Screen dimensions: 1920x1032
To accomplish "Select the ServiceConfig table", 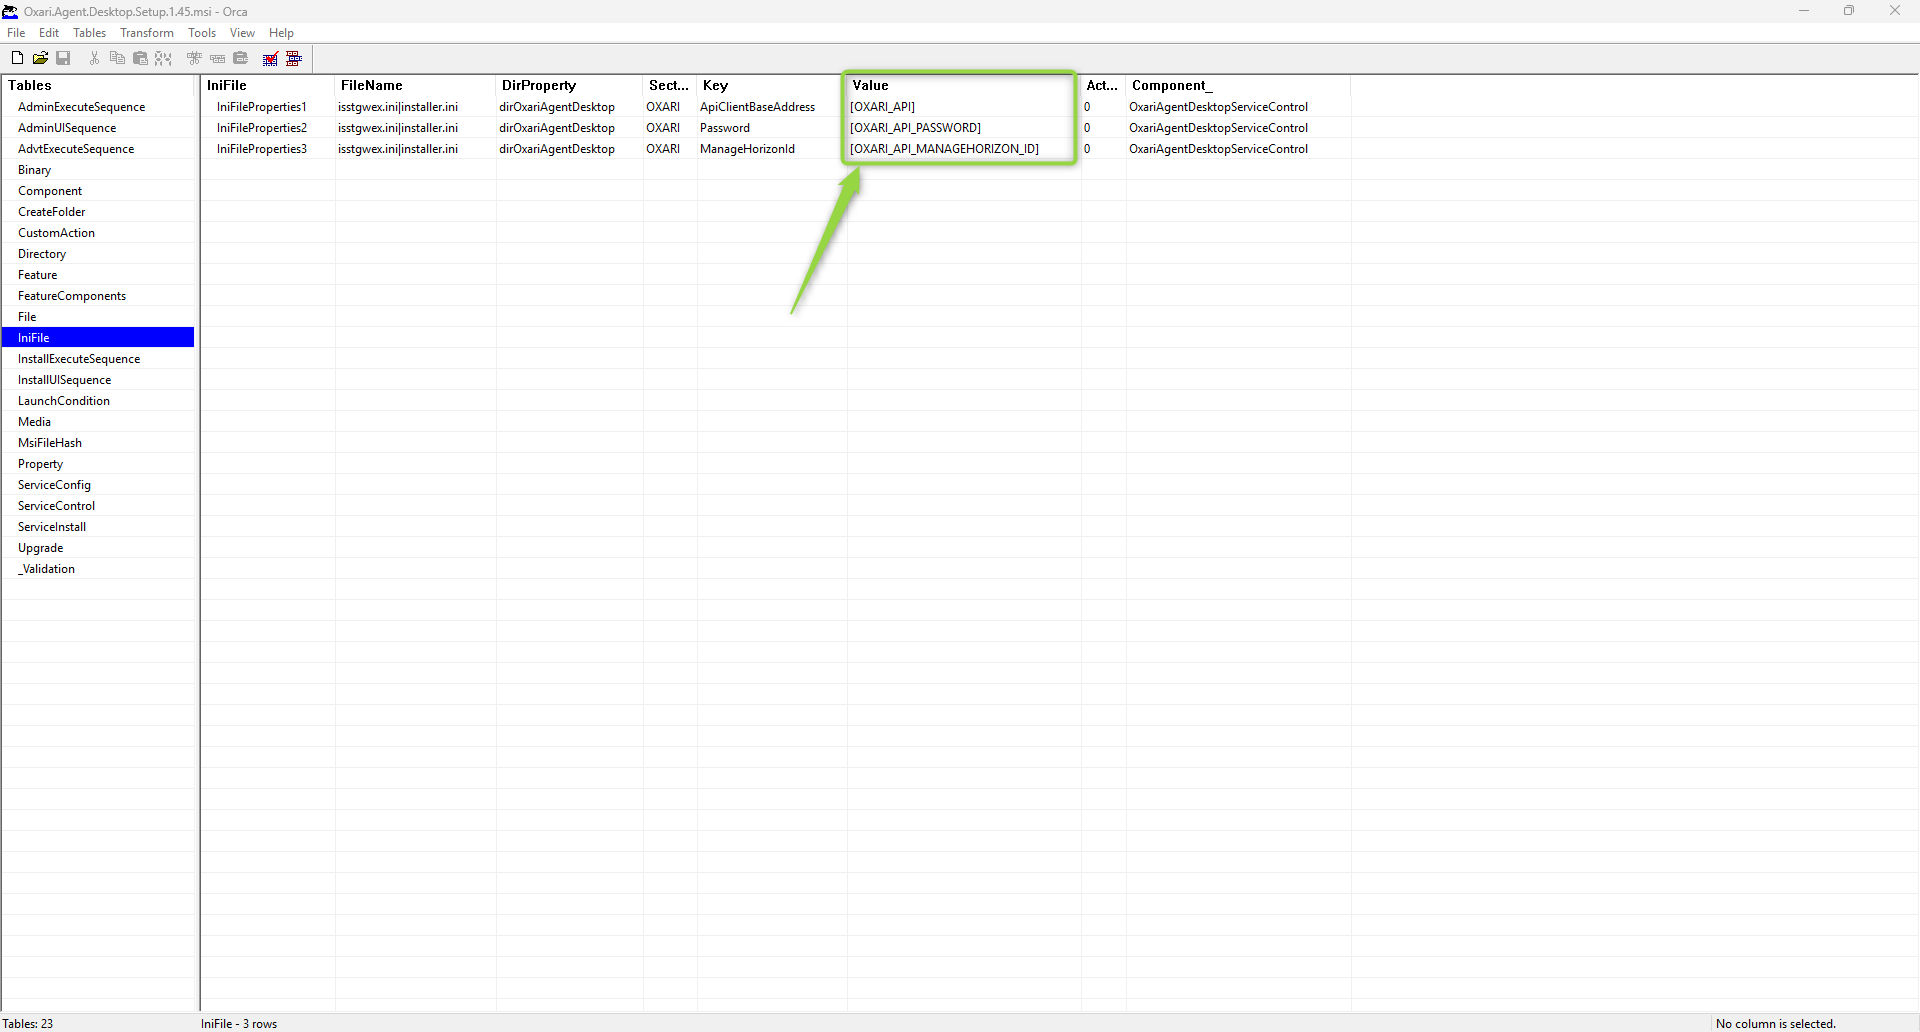I will coord(98,485).
